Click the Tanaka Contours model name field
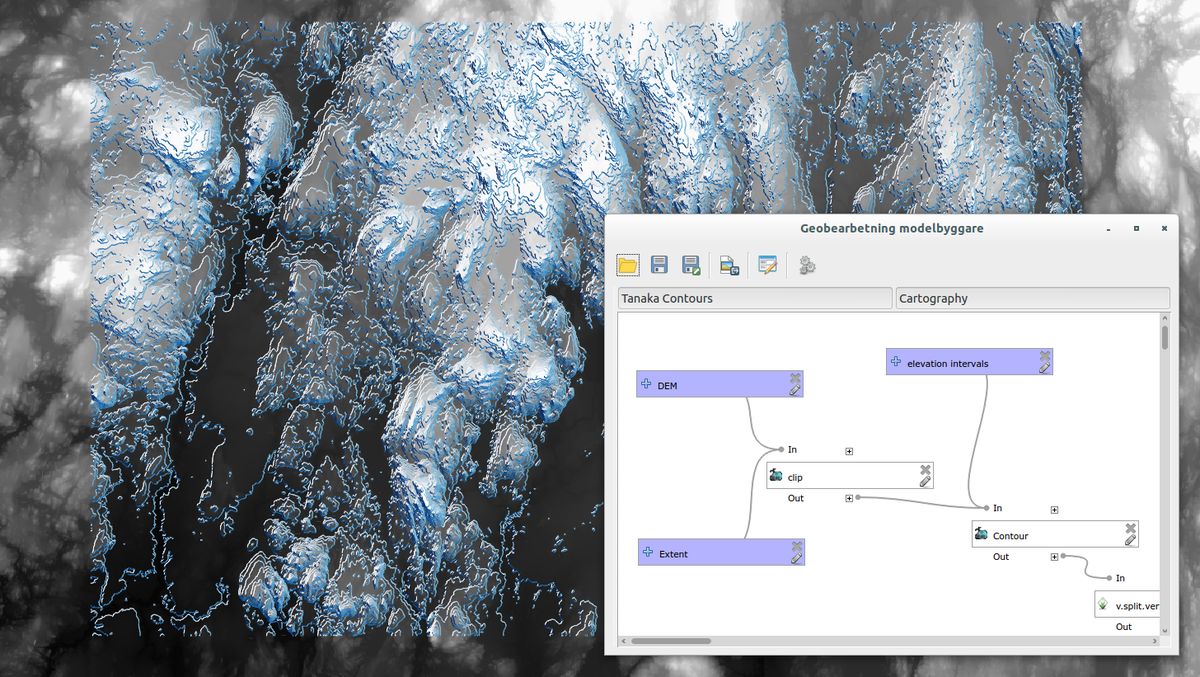The width and height of the screenshot is (1200, 677). (x=754, y=298)
